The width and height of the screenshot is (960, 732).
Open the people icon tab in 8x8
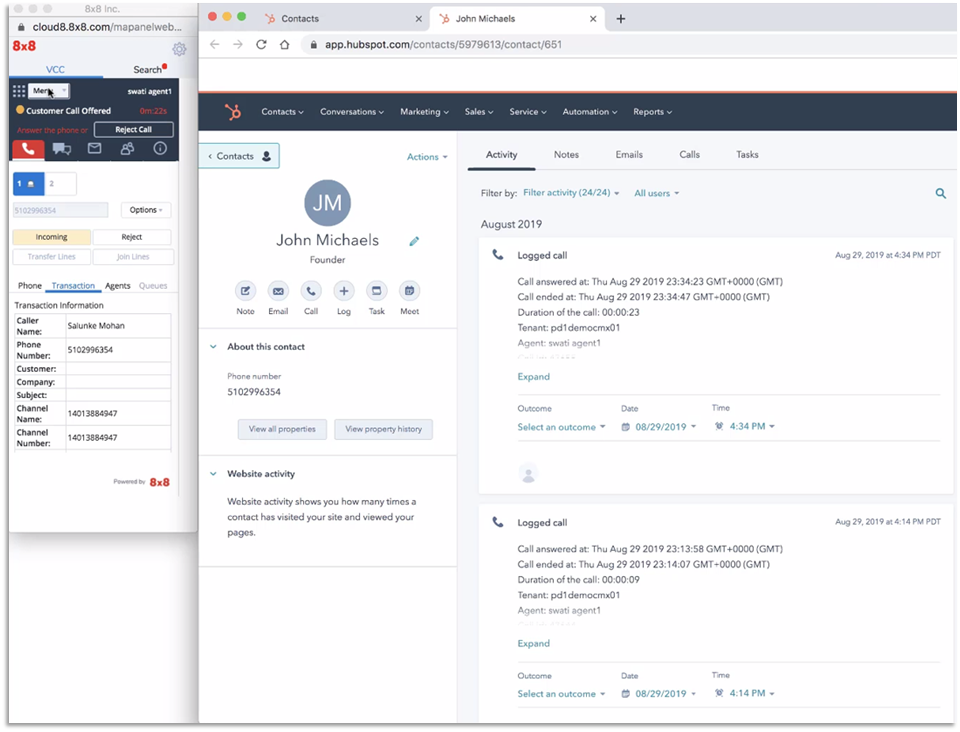point(127,149)
